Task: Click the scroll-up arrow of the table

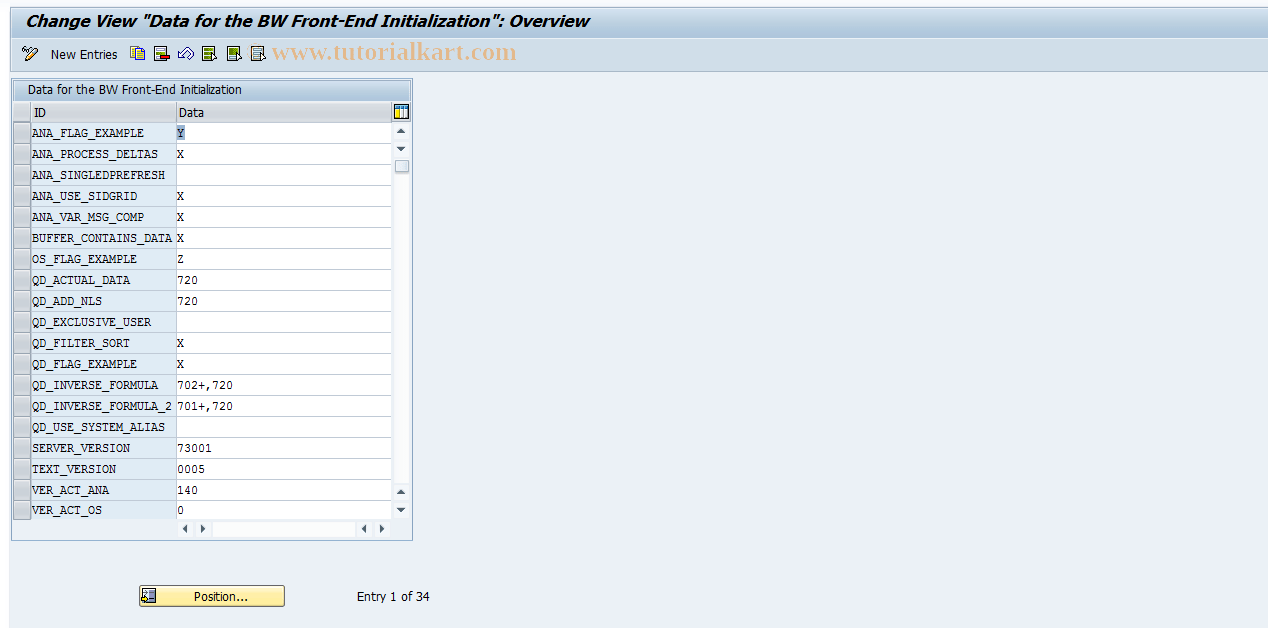Action: point(400,130)
